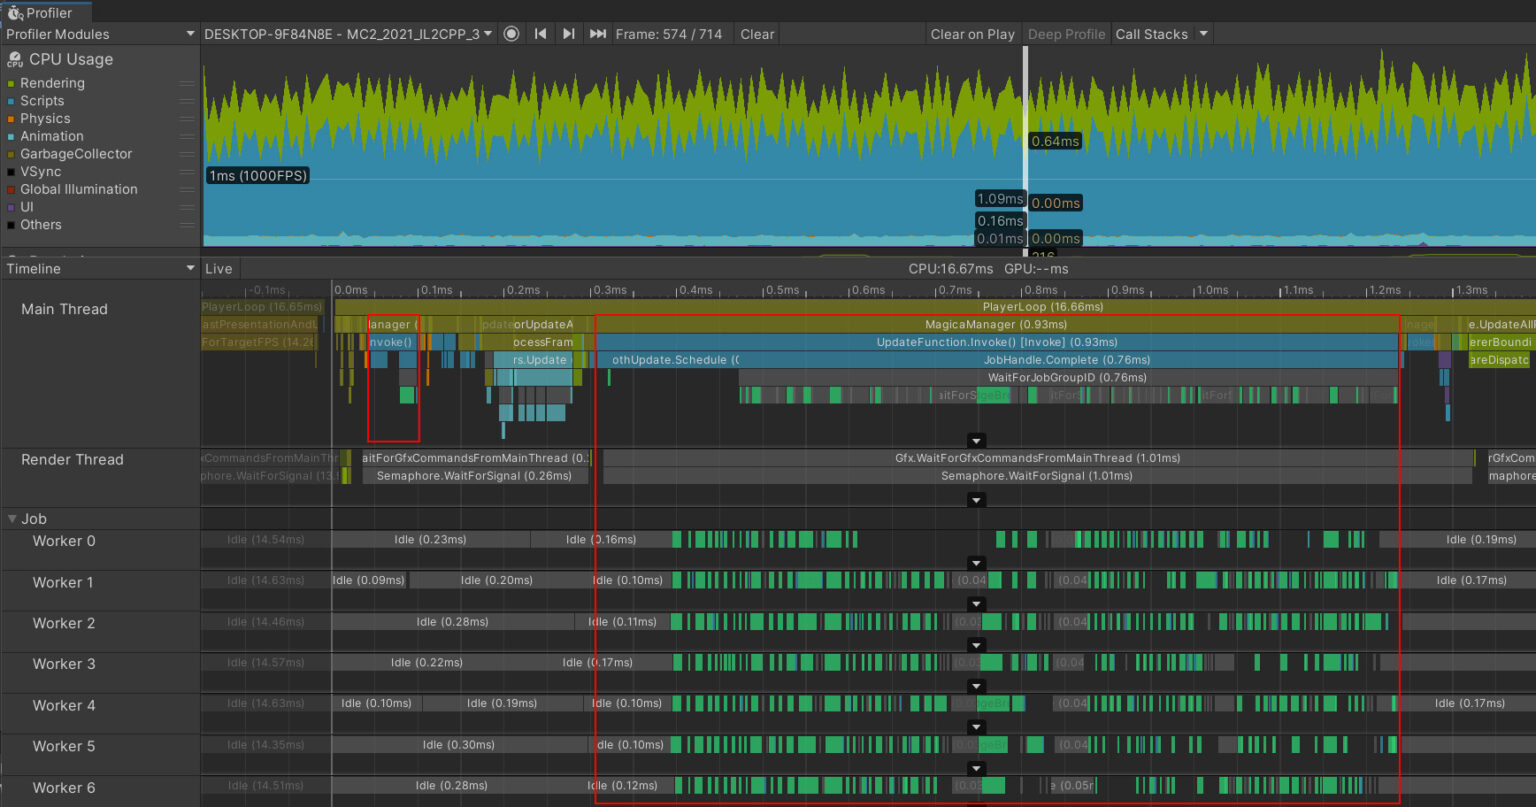Go to the previous frame
The height and width of the screenshot is (807, 1536).
(540, 34)
